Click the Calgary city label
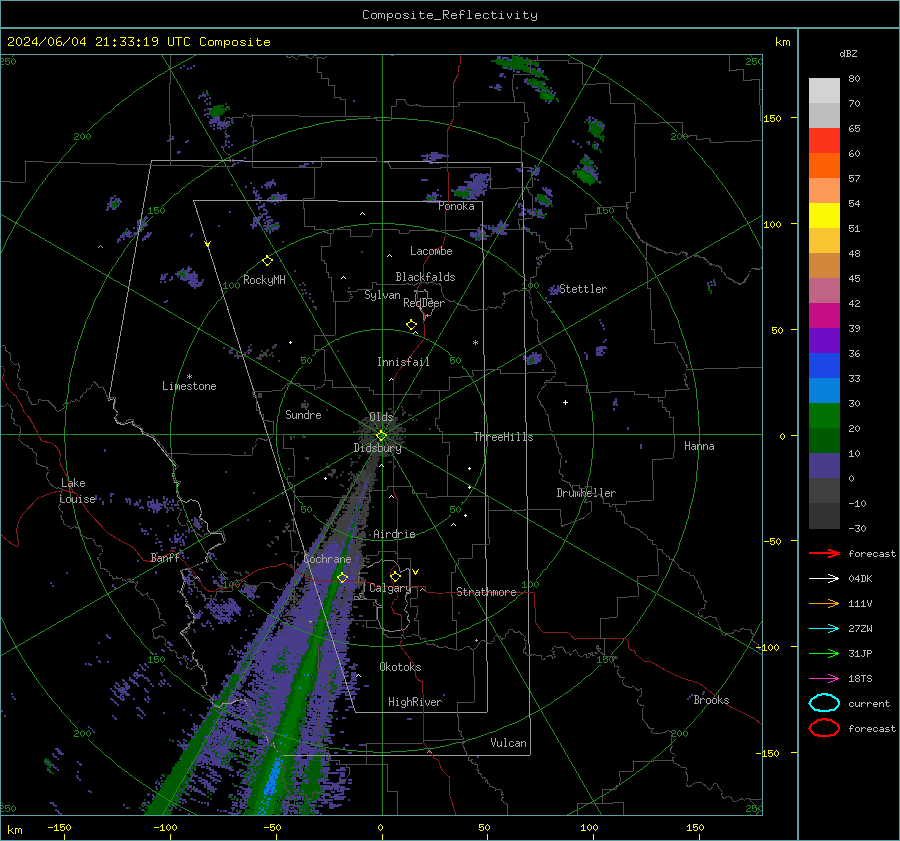The width and height of the screenshot is (900, 841). (390, 588)
